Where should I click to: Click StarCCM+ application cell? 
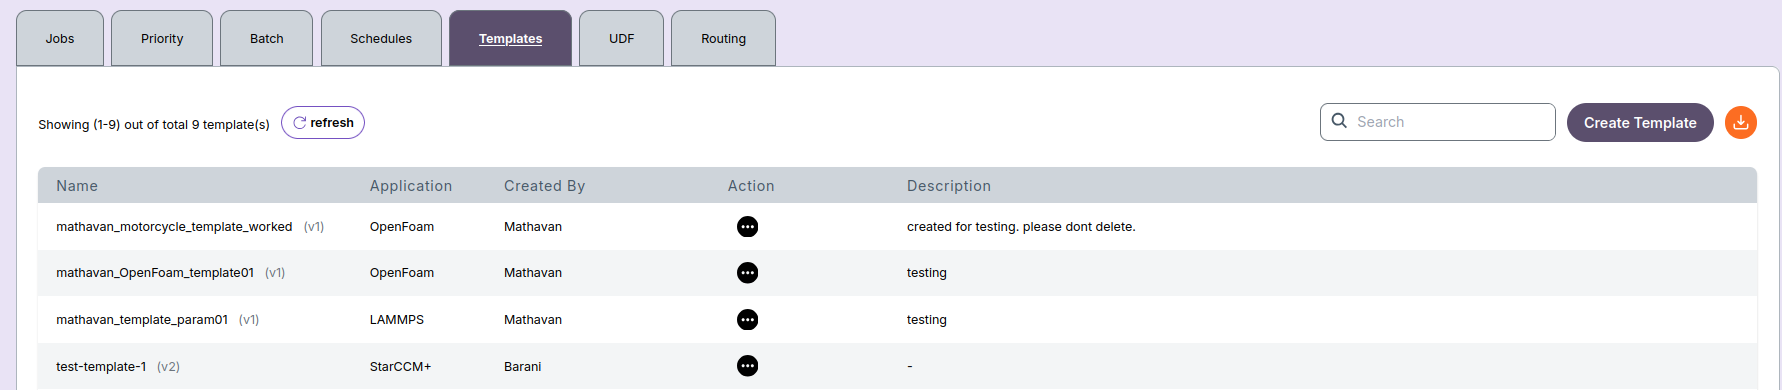401,367
